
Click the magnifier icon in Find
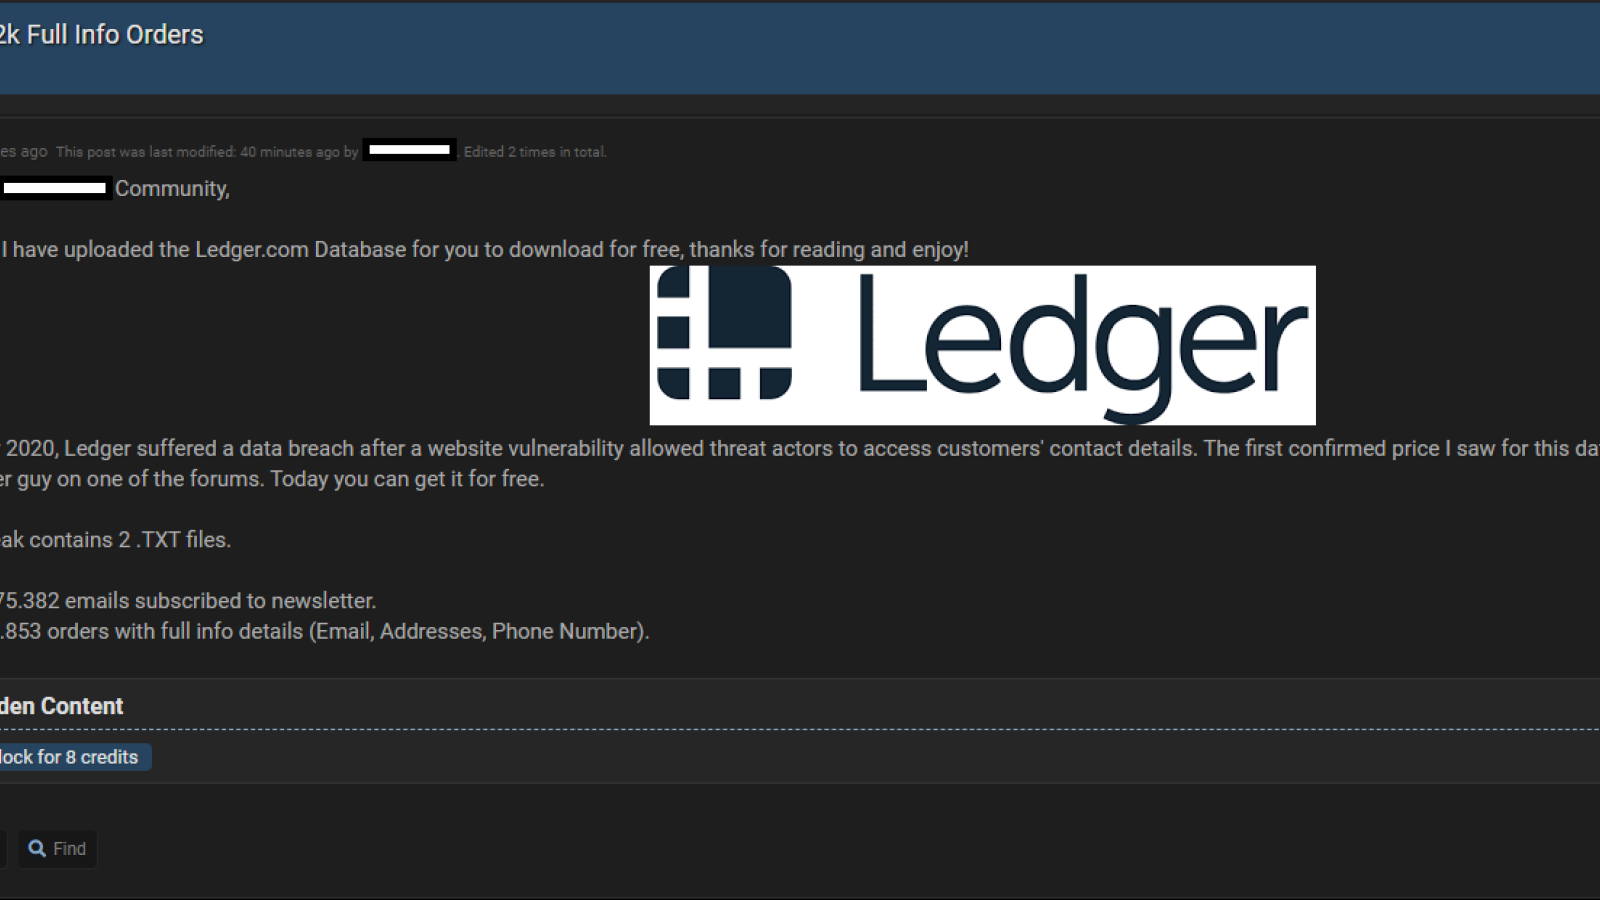pyautogui.click(x=37, y=849)
